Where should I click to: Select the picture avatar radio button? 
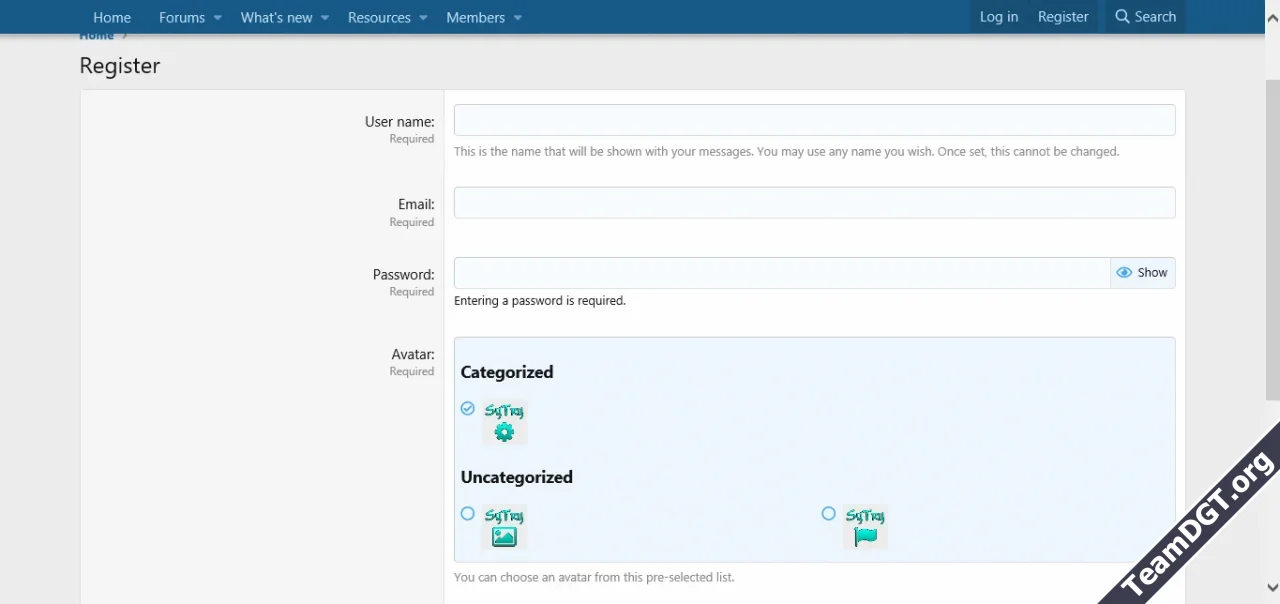click(x=467, y=513)
